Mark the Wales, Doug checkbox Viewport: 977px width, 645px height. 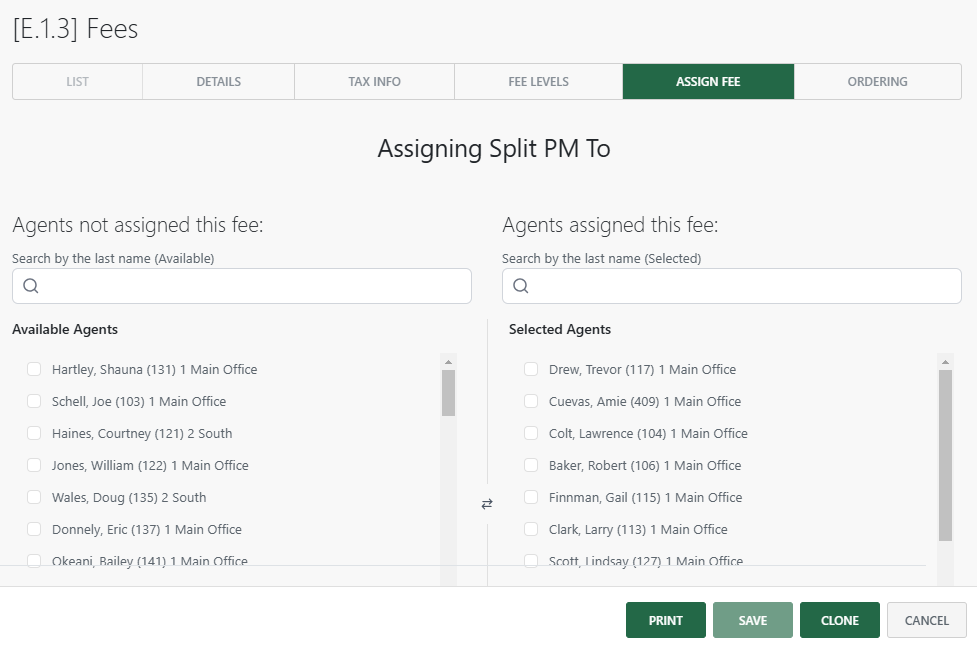(34, 497)
